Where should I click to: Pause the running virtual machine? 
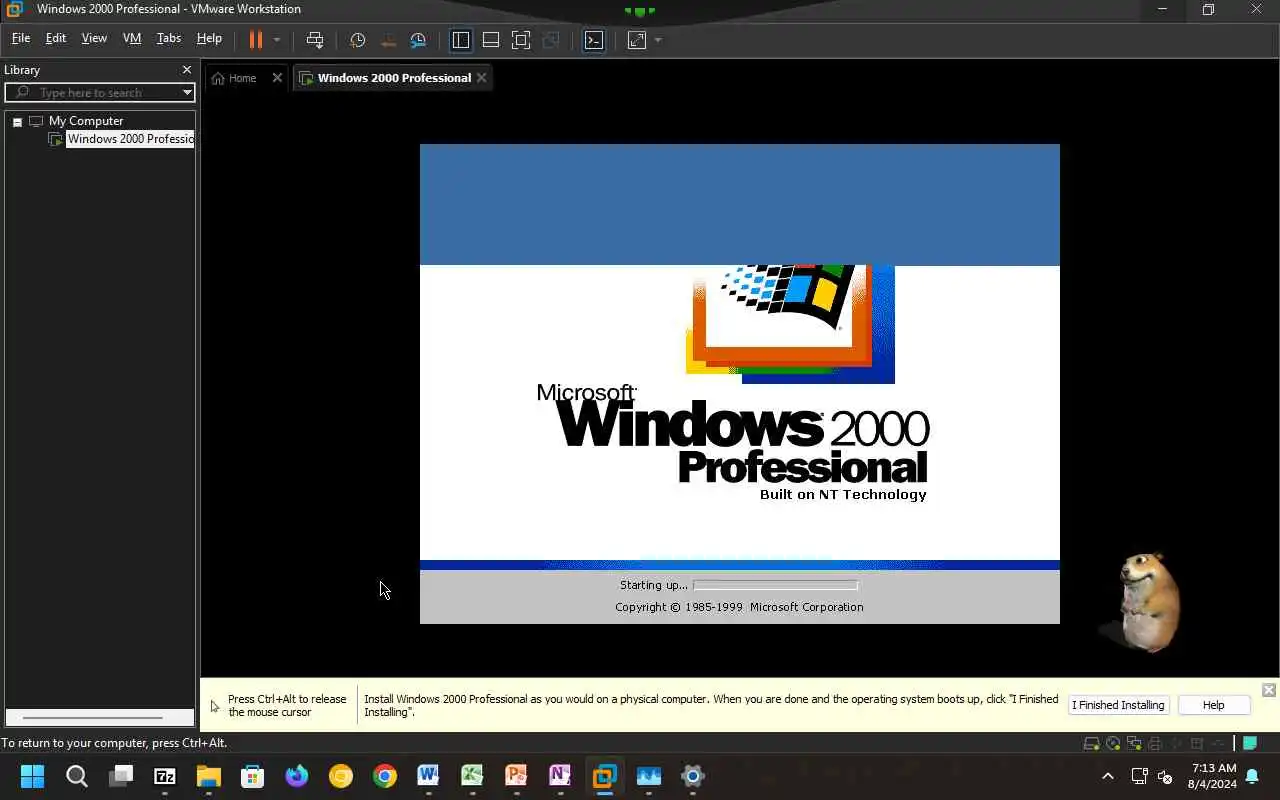point(256,40)
